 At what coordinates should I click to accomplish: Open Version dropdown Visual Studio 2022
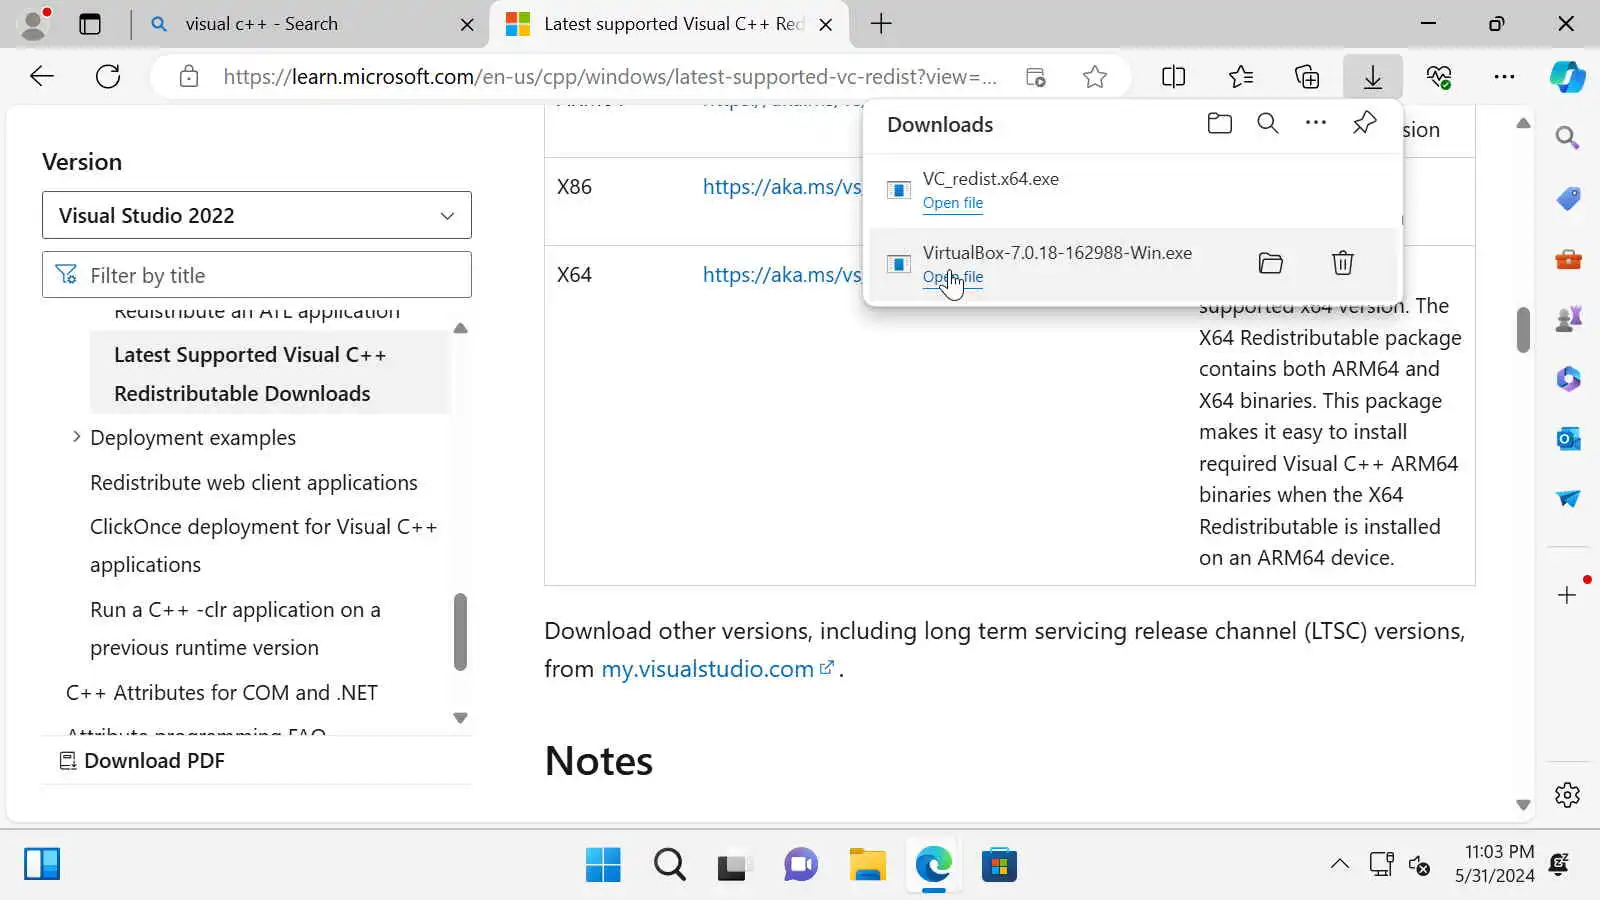click(x=257, y=215)
